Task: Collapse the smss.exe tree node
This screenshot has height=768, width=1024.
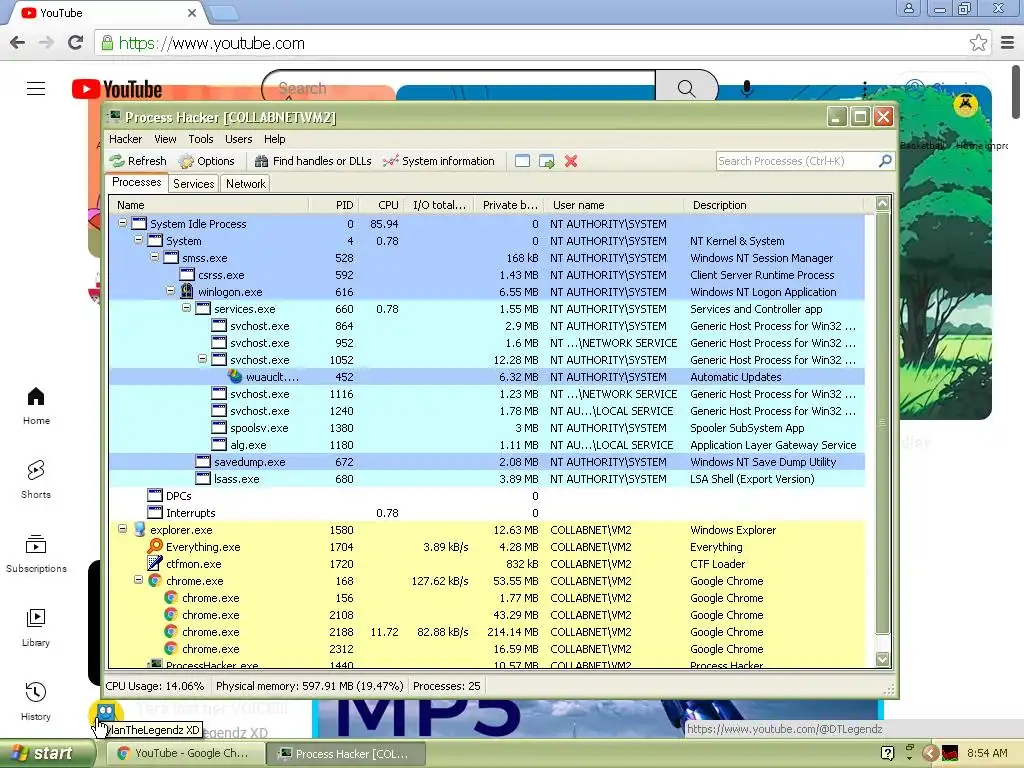Action: 155,257
